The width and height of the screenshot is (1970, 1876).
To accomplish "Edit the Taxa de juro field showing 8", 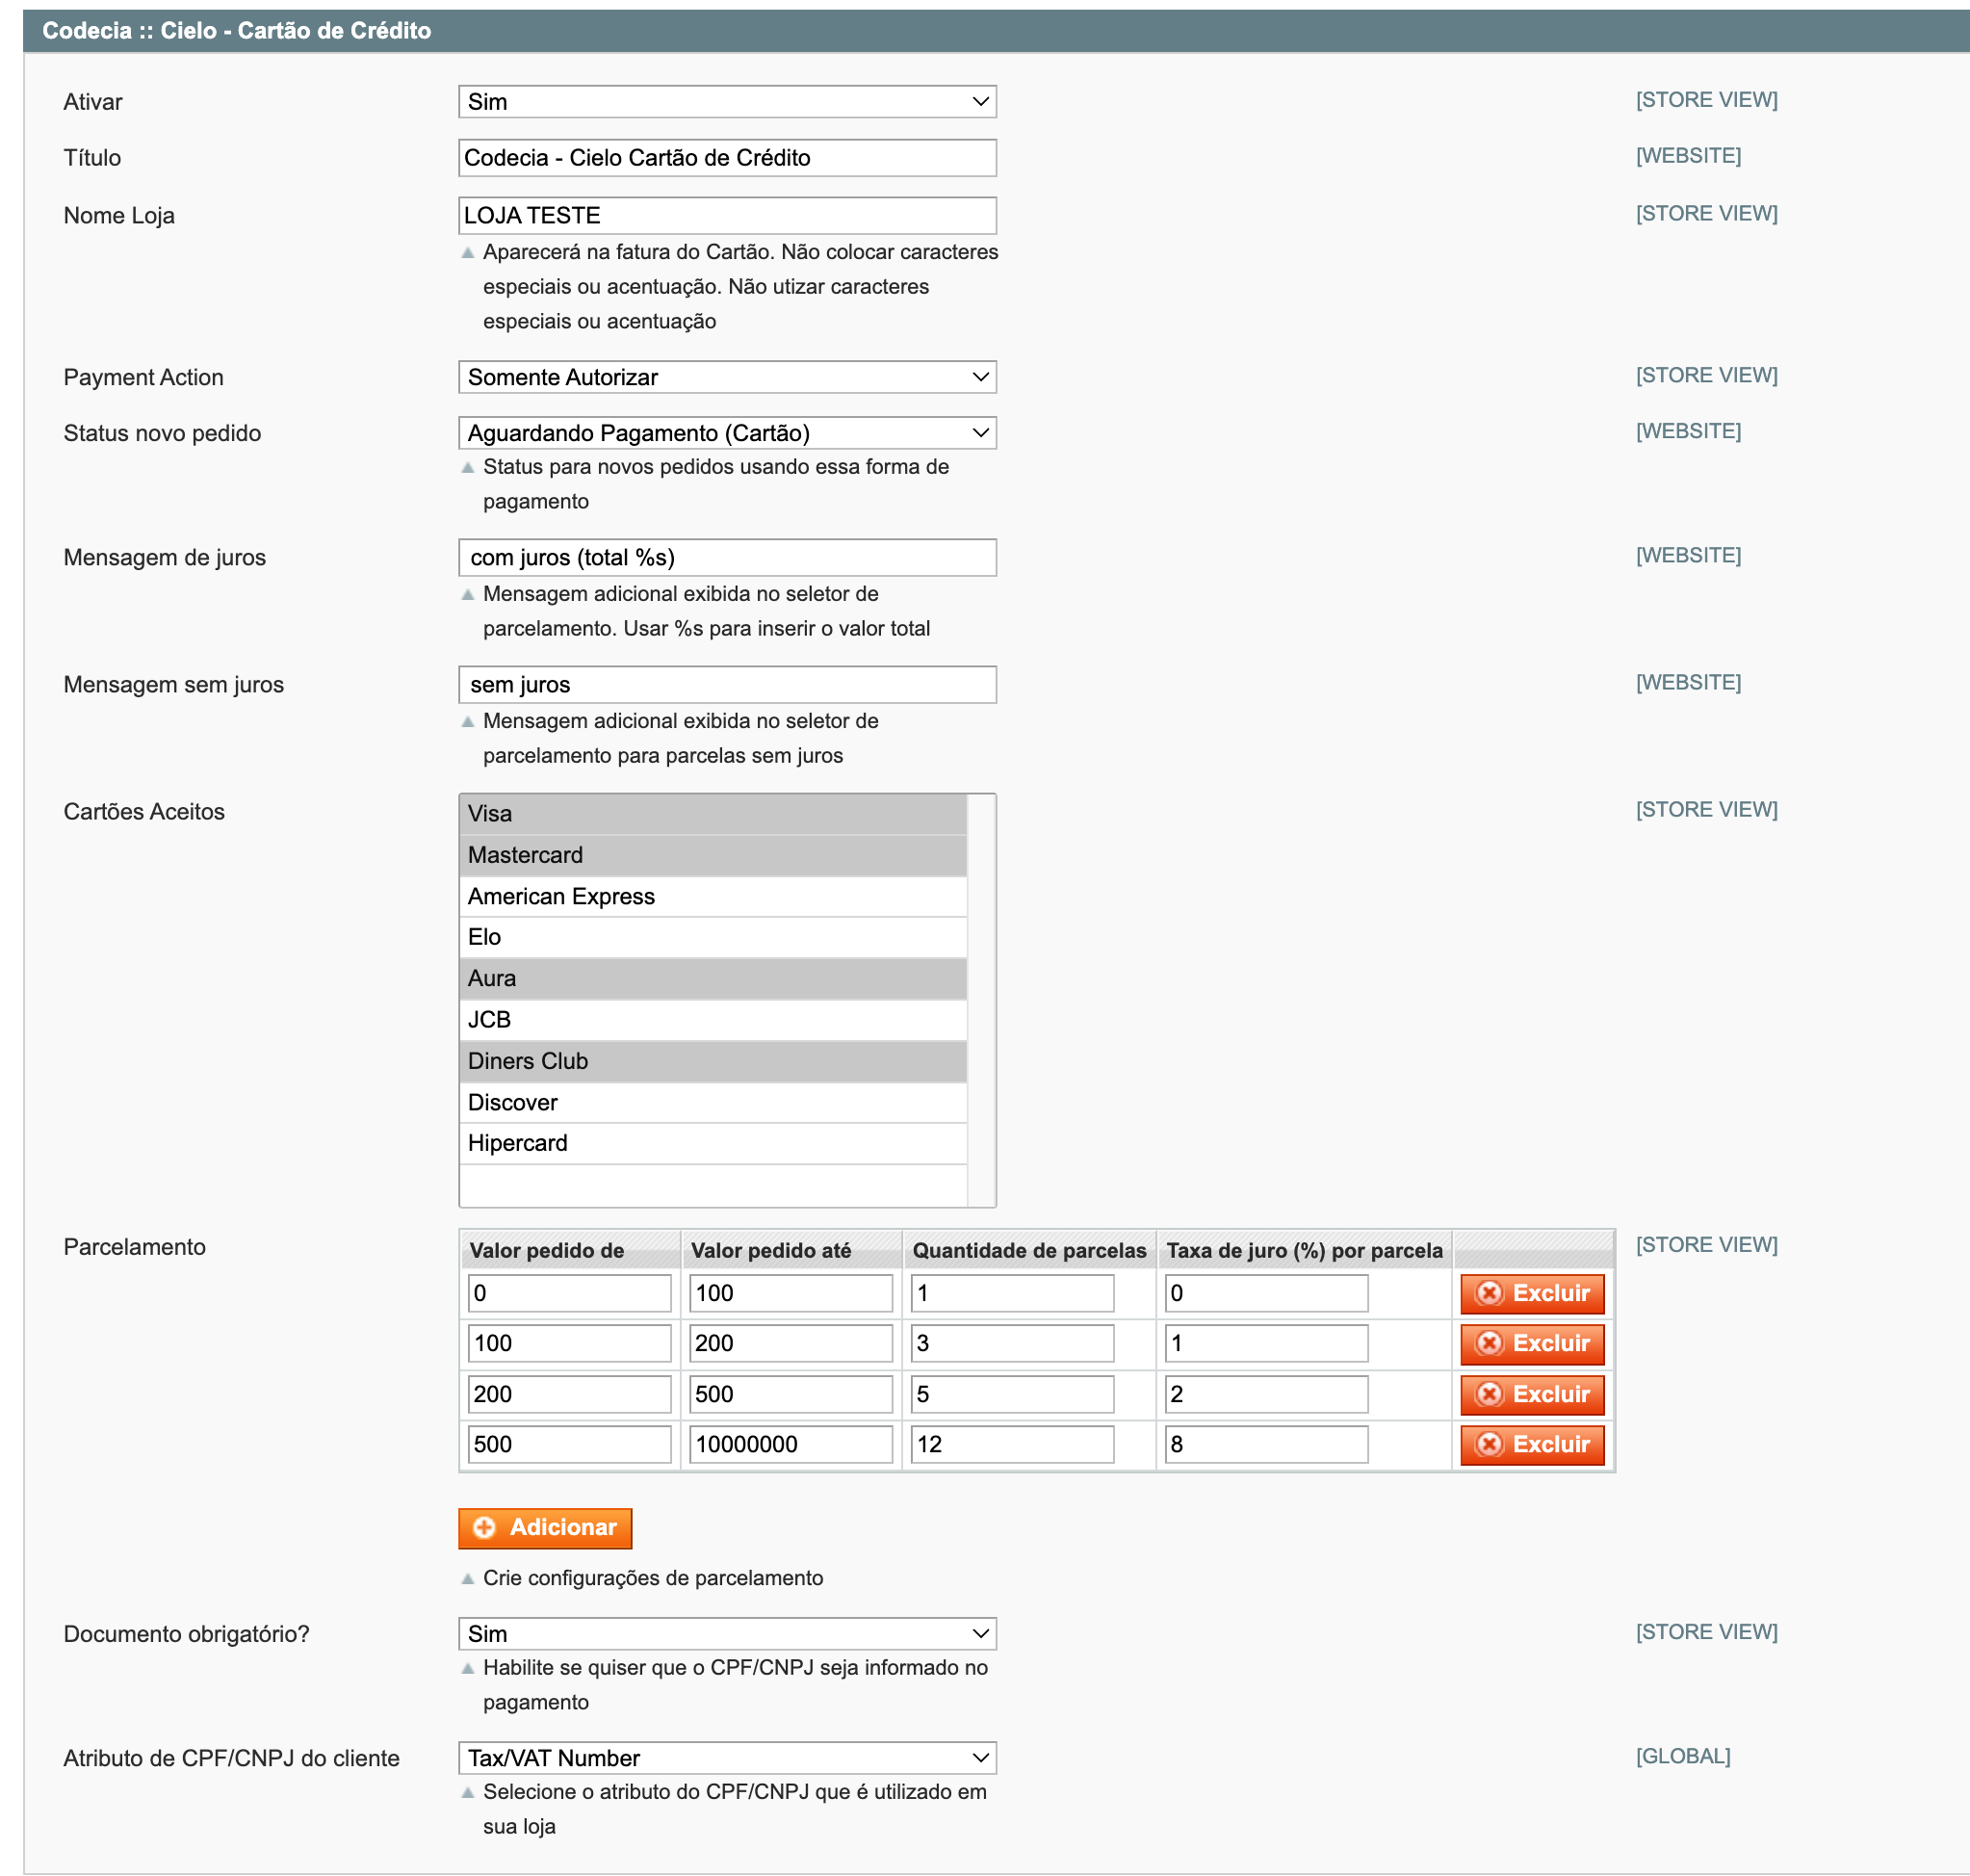I will point(1265,1444).
